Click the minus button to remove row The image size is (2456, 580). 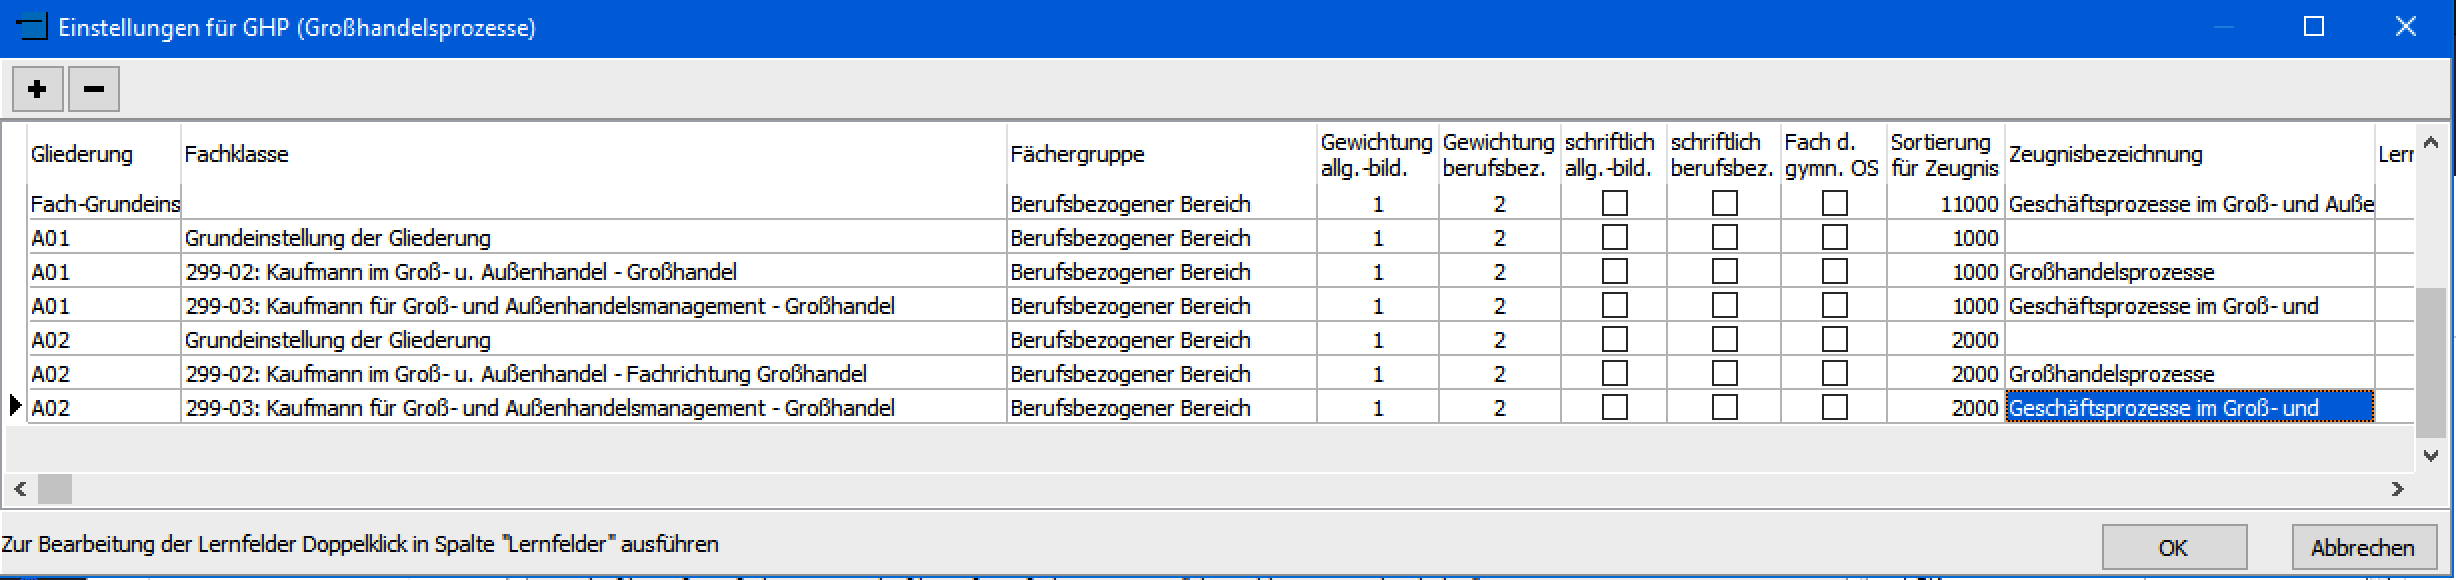(x=93, y=89)
